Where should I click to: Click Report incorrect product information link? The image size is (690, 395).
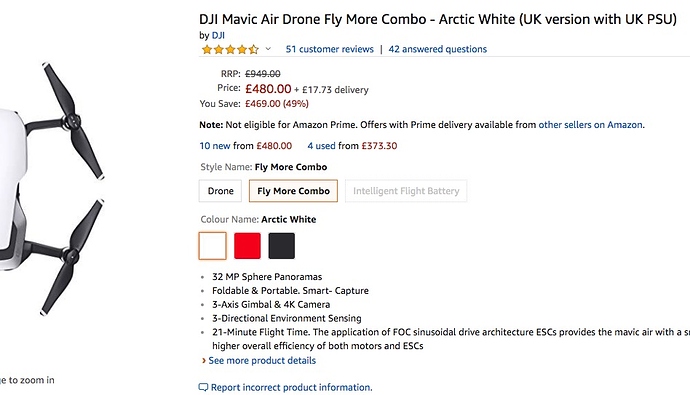point(291,388)
